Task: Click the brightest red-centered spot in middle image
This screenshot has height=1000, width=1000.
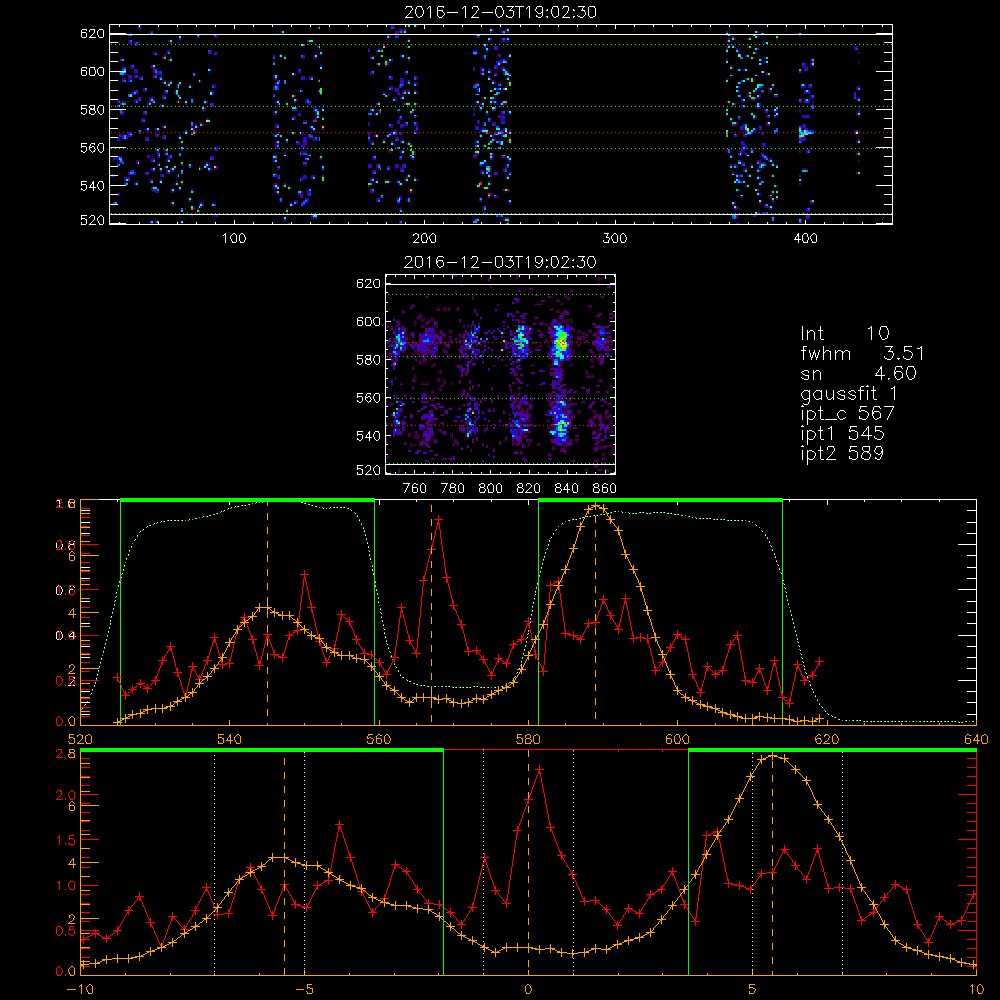Action: (561, 343)
